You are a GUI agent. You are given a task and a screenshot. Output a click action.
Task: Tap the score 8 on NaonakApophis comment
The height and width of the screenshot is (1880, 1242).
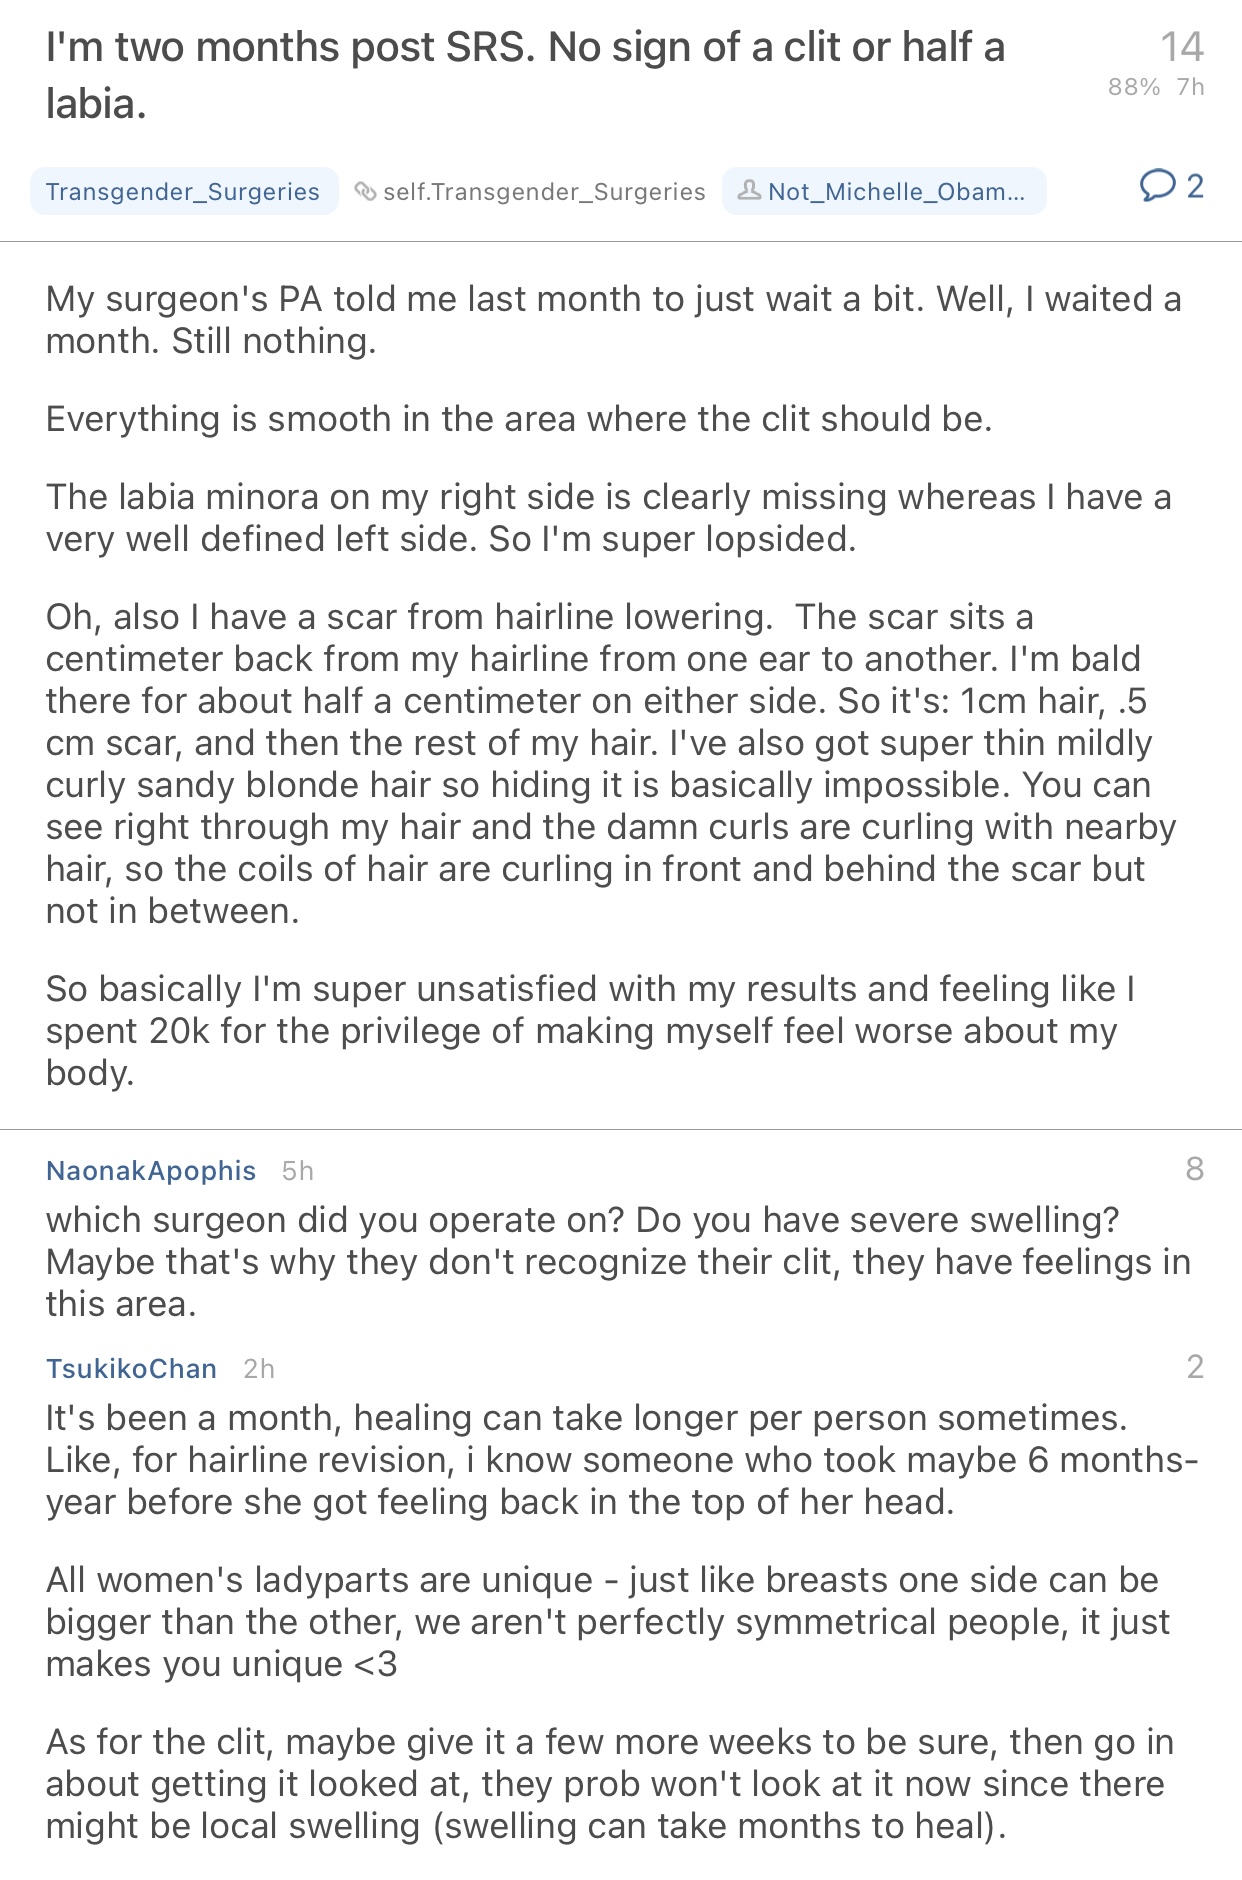click(1194, 1169)
